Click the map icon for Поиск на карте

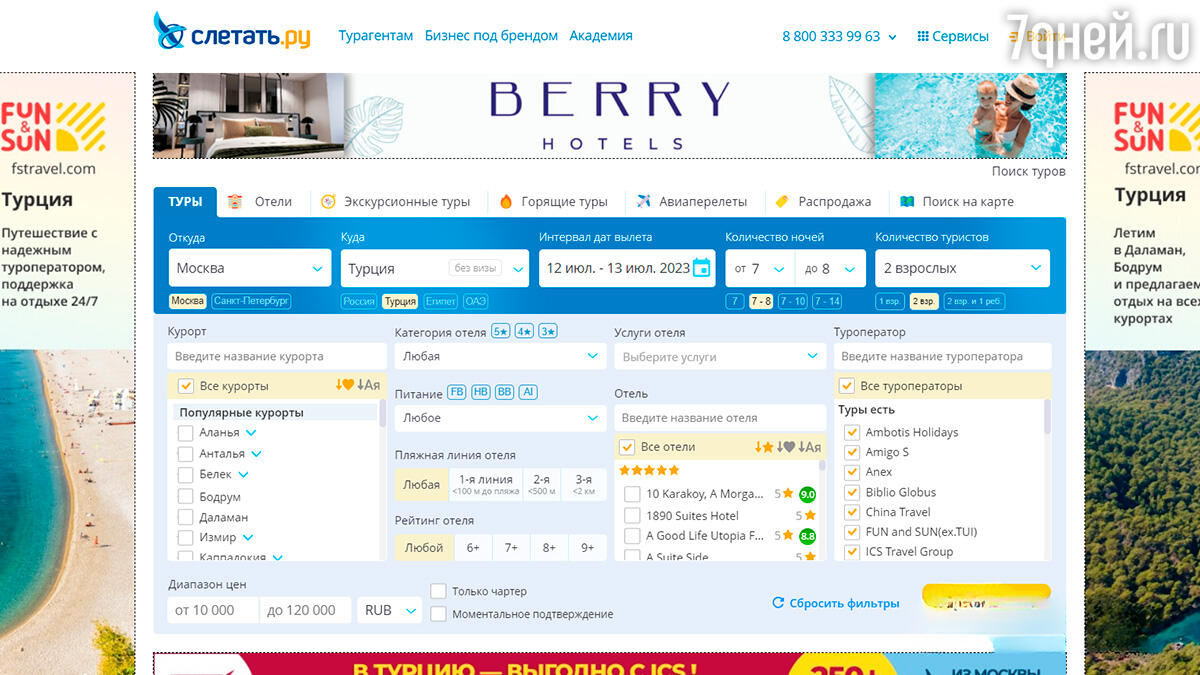907,201
